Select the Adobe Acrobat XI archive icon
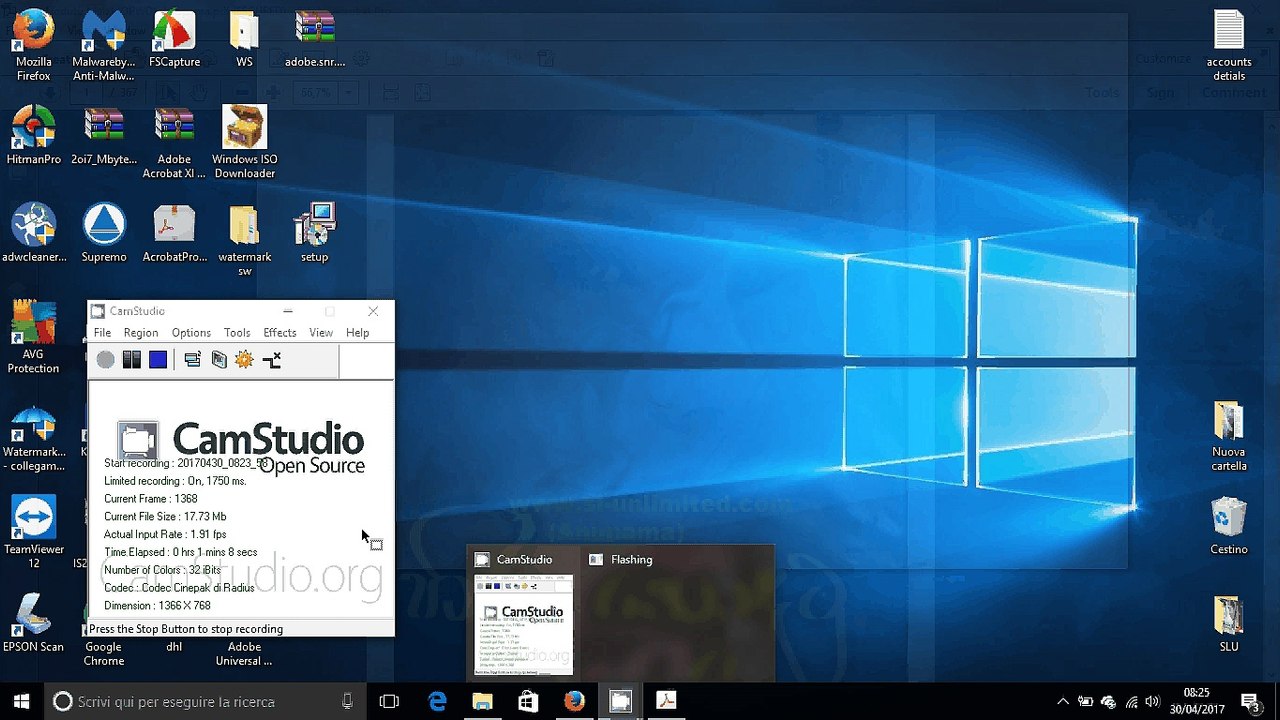 click(x=174, y=143)
